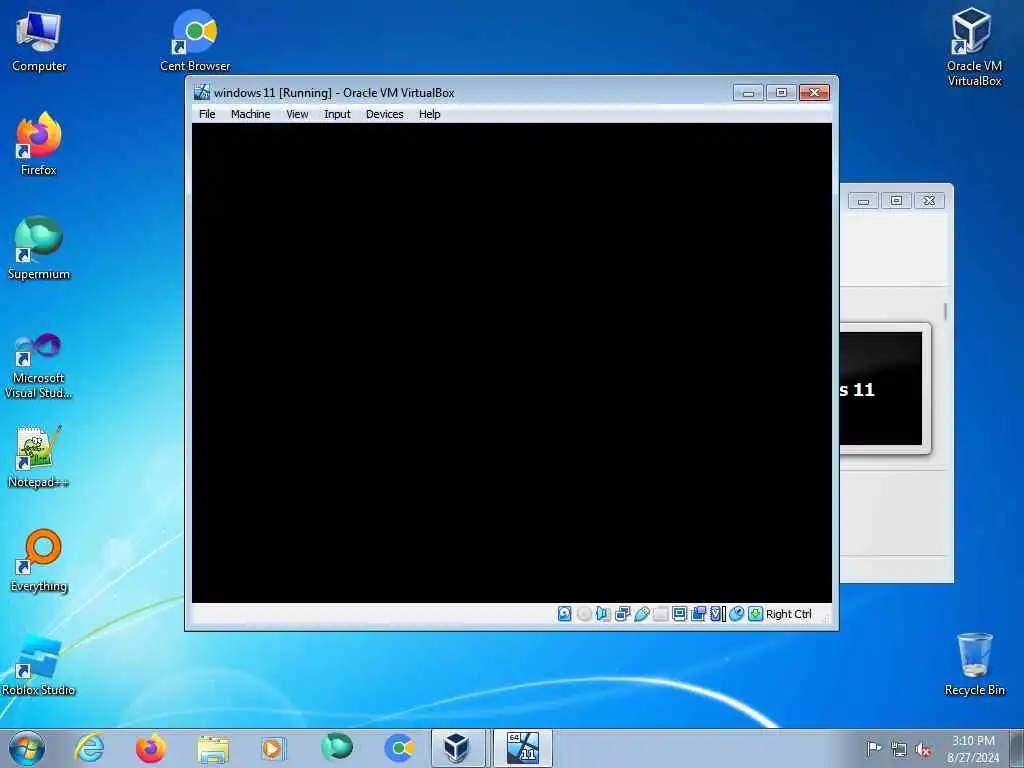This screenshot has height=768, width=1024.
Task: Click the mouse integration status icon
Action: pyautogui.click(x=737, y=614)
